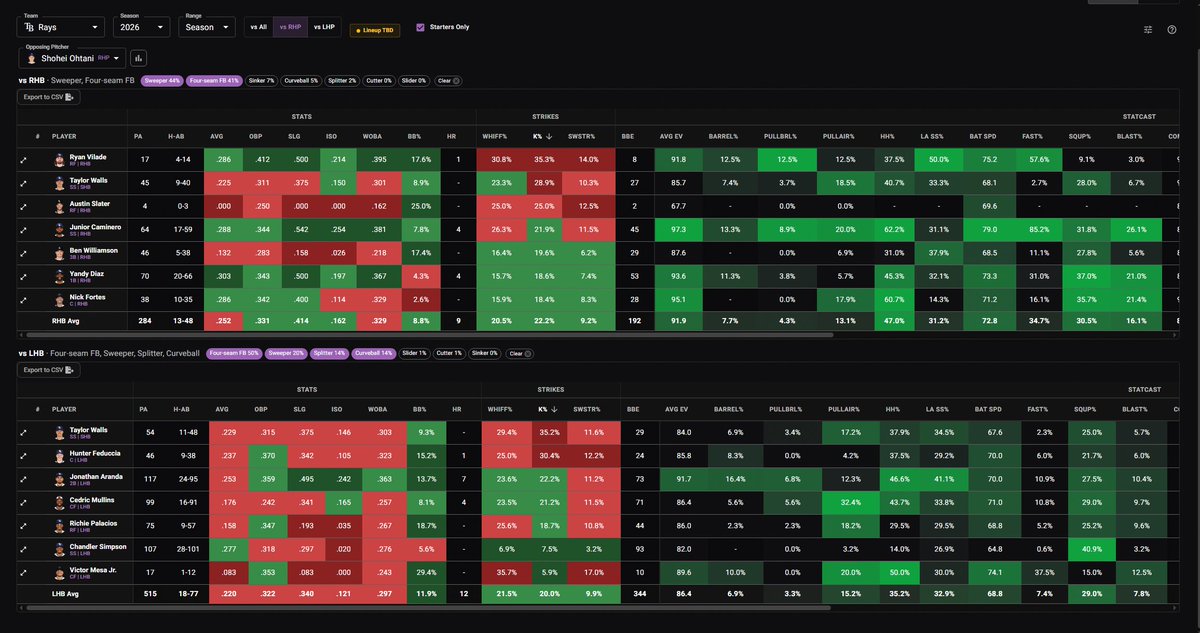The height and width of the screenshot is (633, 1200).
Task: Select the vs RHP tab
Action: pyautogui.click(x=290, y=27)
